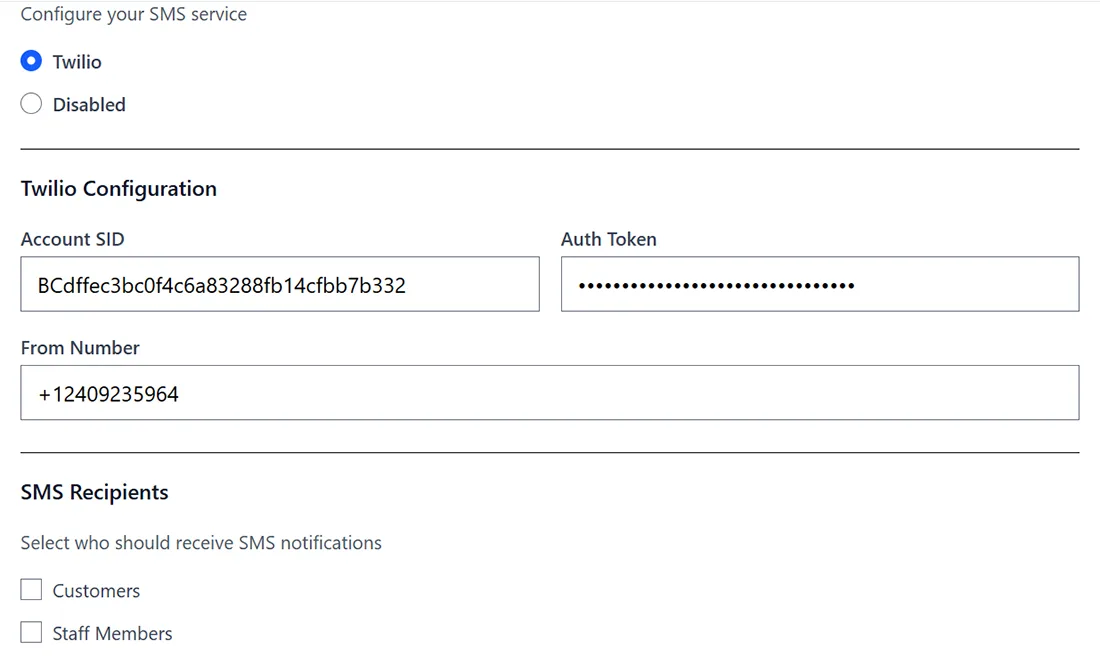Enable the Customers checkbox

[x=31, y=590]
